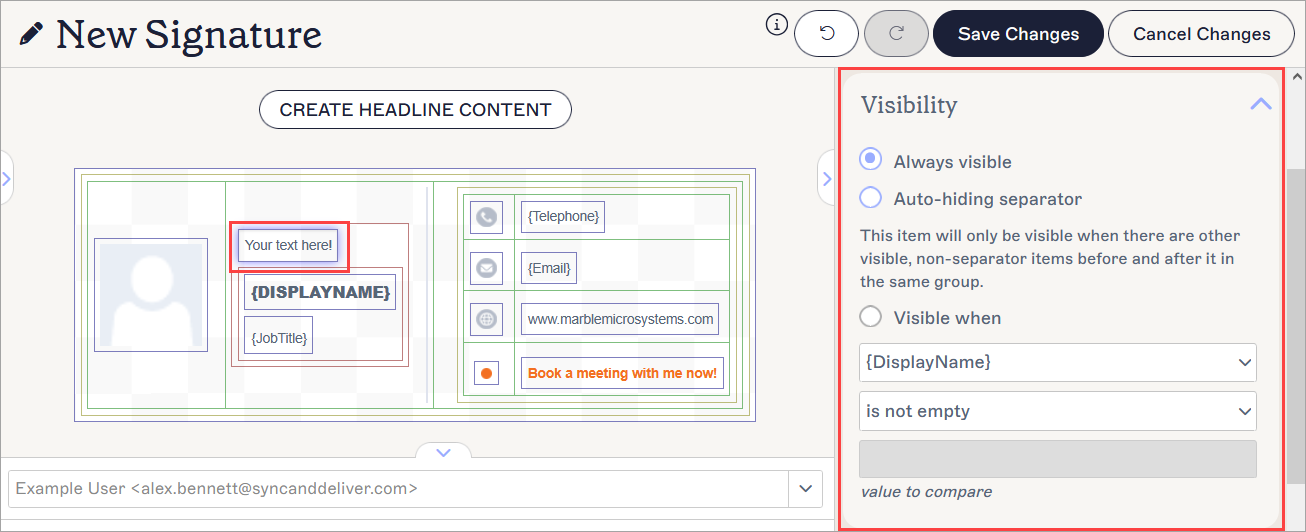The height and width of the screenshot is (532, 1306).
Task: Click the pencil edit icon beside title
Action: (31, 34)
